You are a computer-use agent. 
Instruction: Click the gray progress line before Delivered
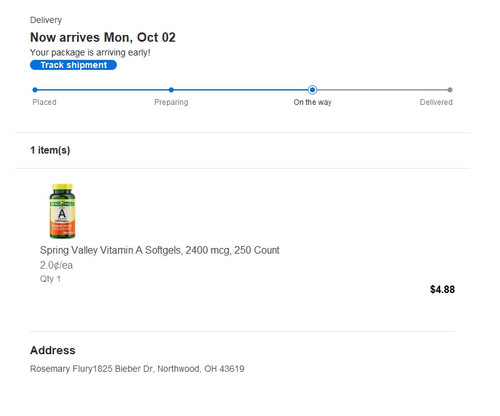[382, 90]
